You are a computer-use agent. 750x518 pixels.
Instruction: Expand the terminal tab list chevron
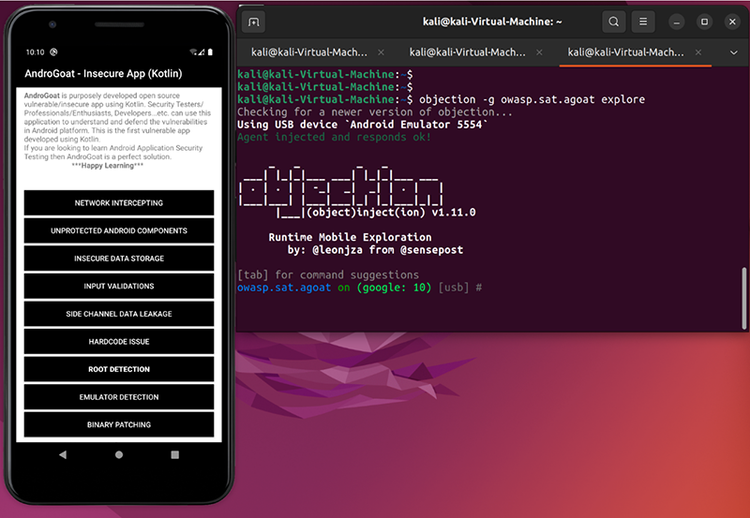(734, 53)
